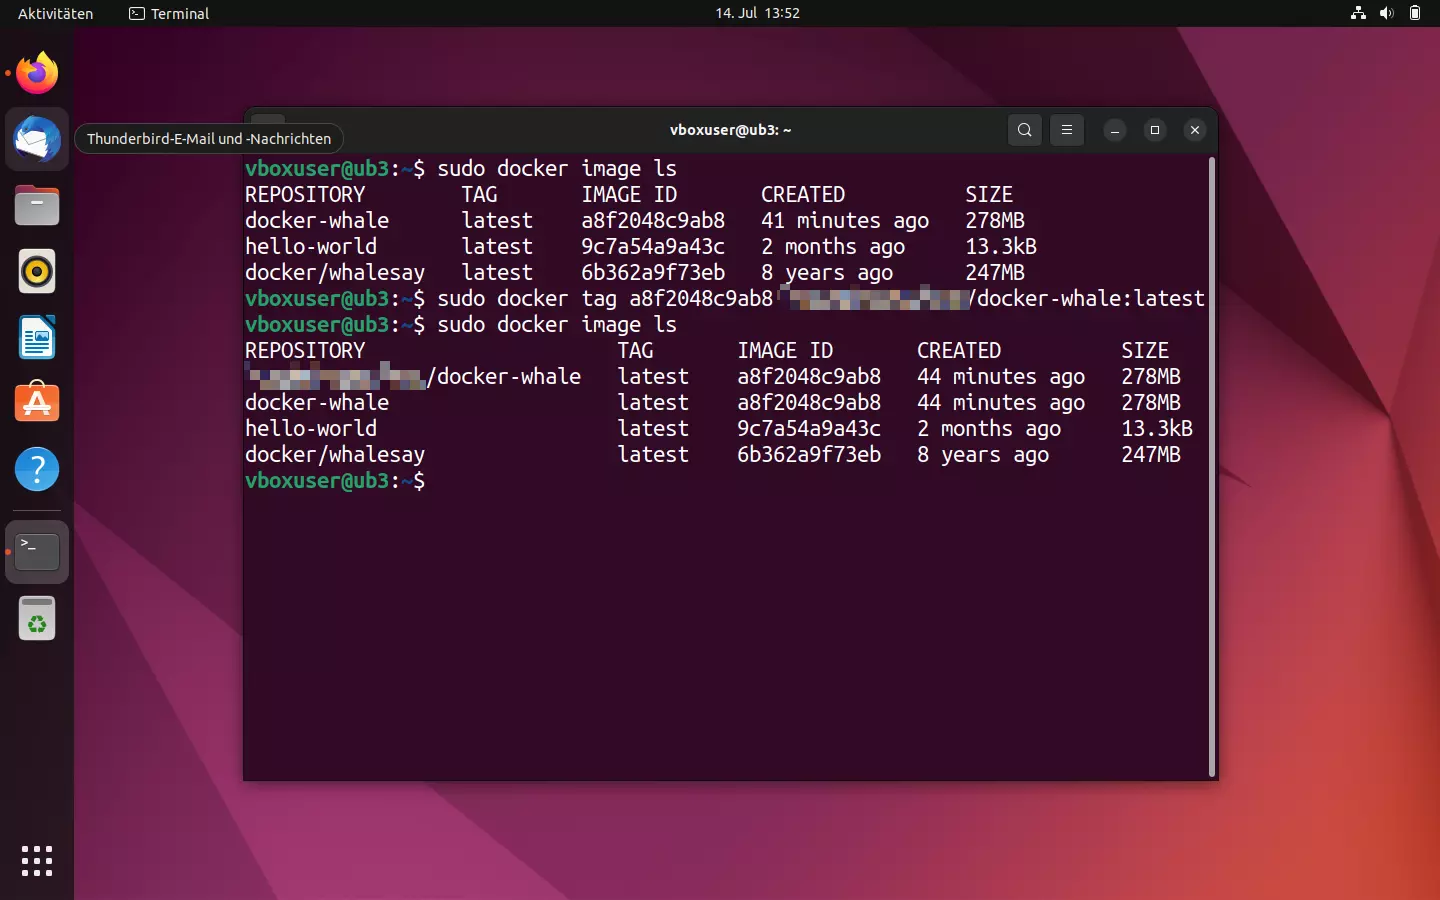Screen dimensions: 1440x900
Task: Open the Terminal hamburger menu
Action: pyautogui.click(x=1067, y=130)
